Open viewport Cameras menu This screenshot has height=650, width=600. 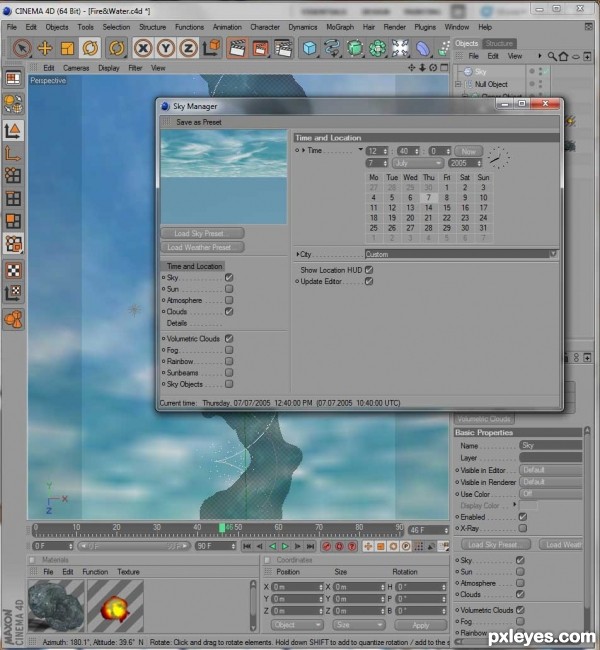click(x=76, y=68)
